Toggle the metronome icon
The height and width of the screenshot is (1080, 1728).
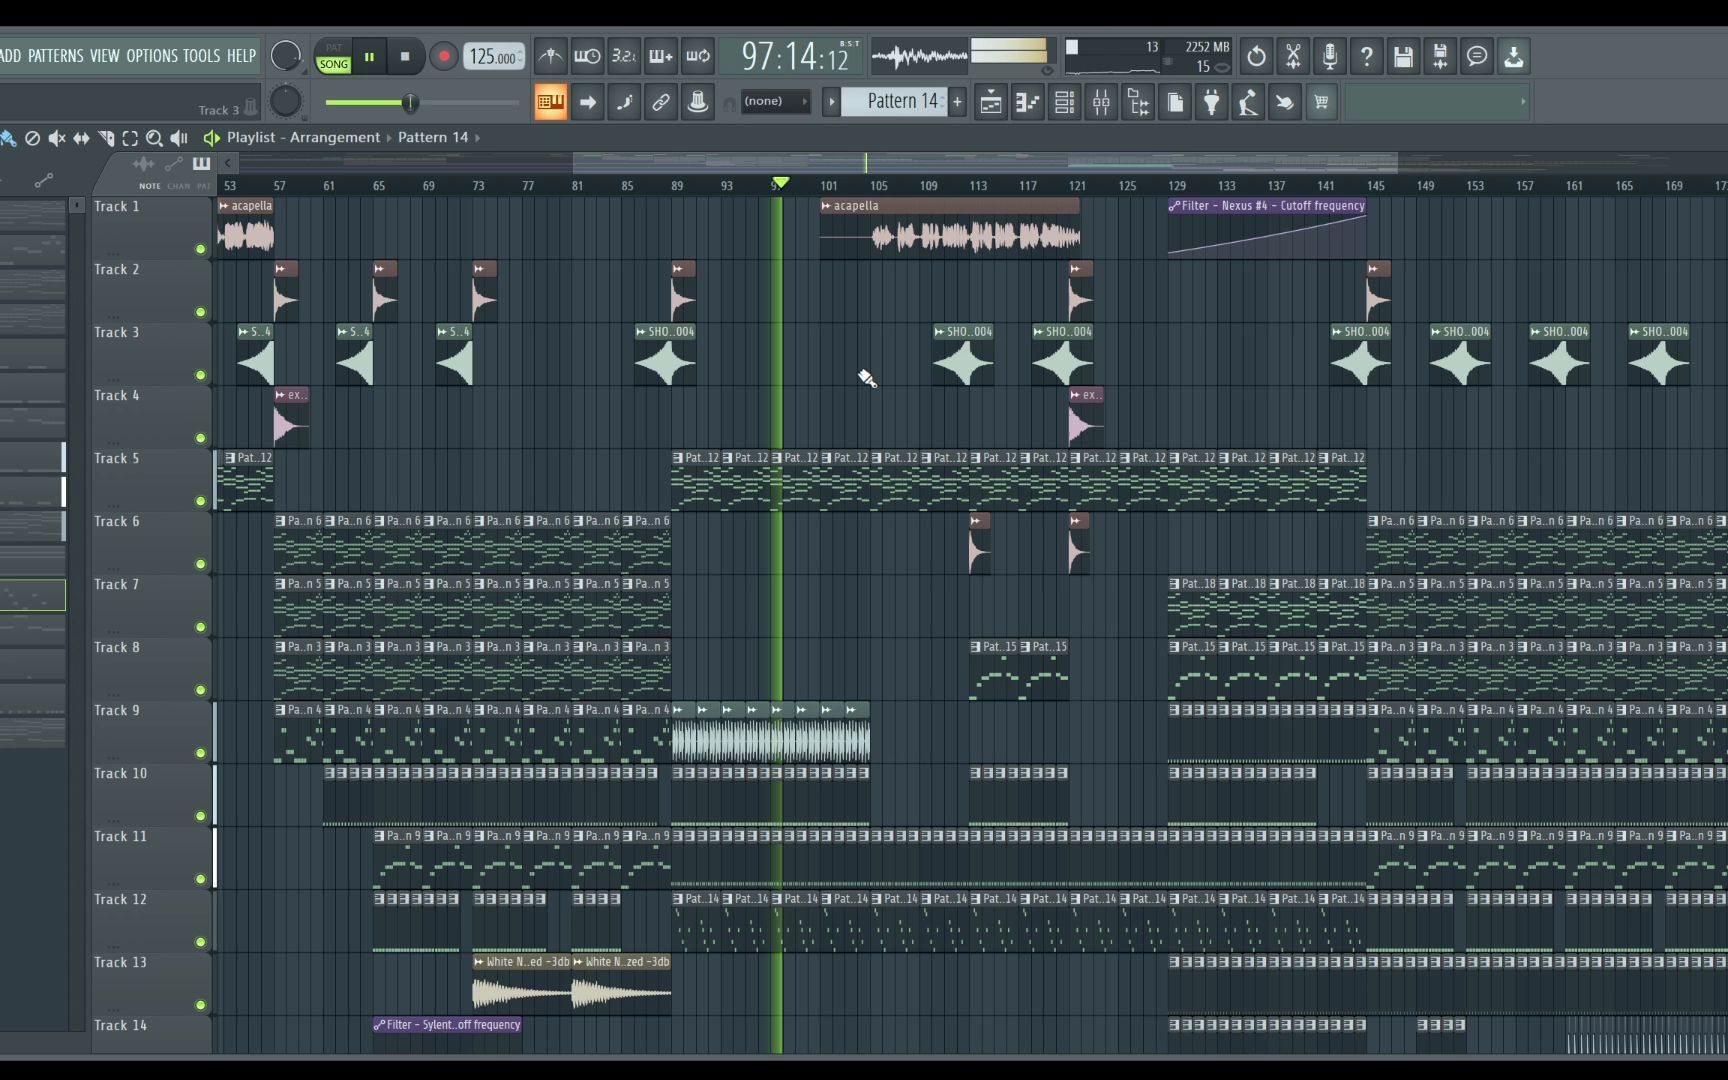[550, 56]
